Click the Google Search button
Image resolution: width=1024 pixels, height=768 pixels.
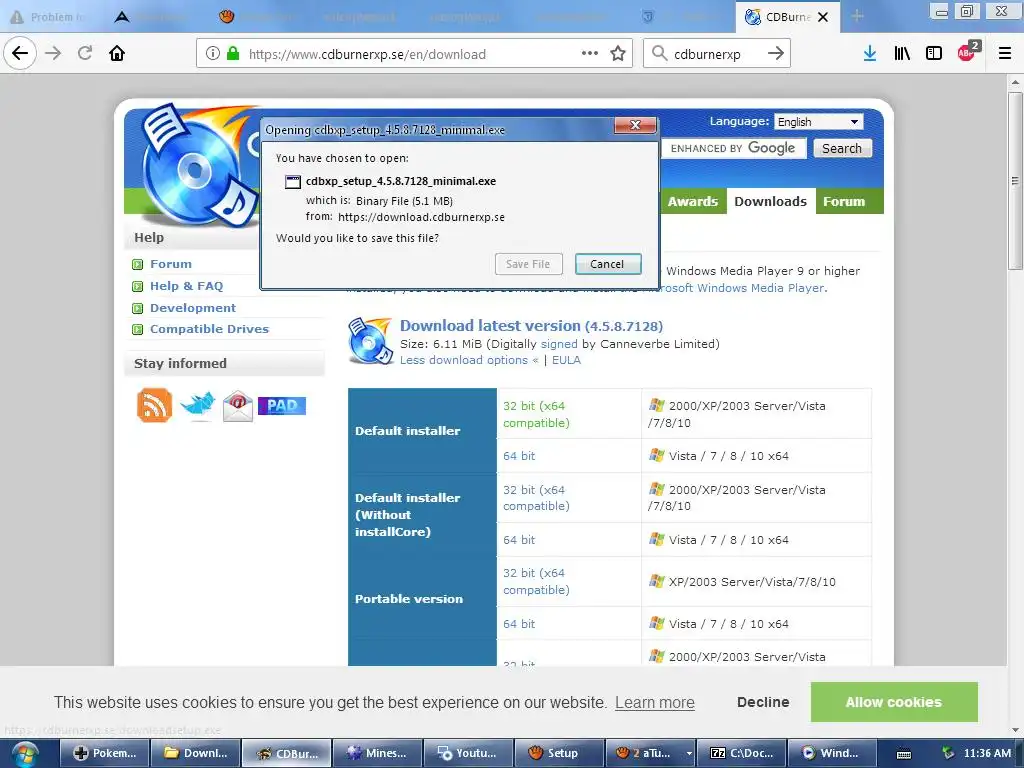coord(842,148)
